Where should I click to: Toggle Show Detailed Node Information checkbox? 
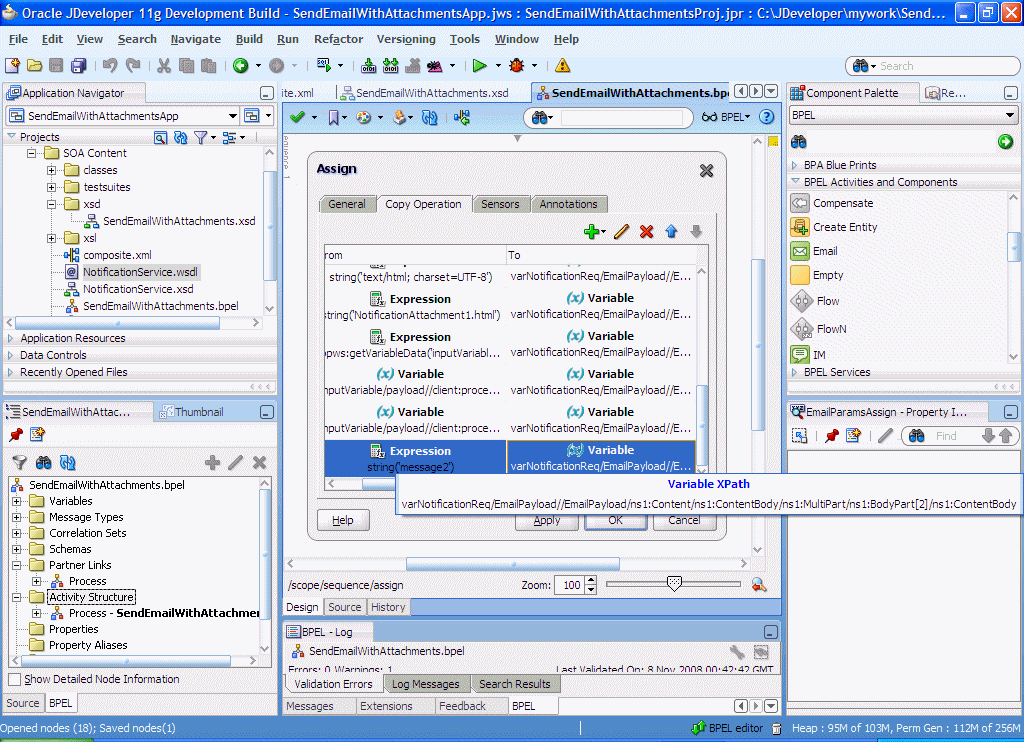(14, 679)
